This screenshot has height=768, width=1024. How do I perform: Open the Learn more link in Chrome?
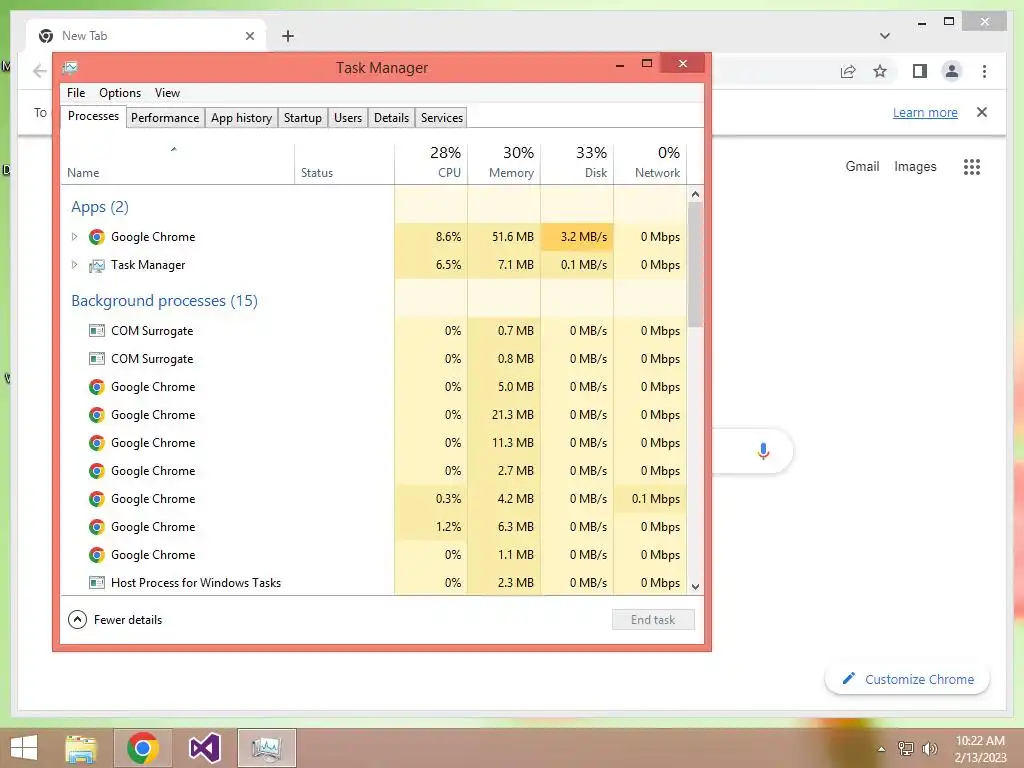925,112
